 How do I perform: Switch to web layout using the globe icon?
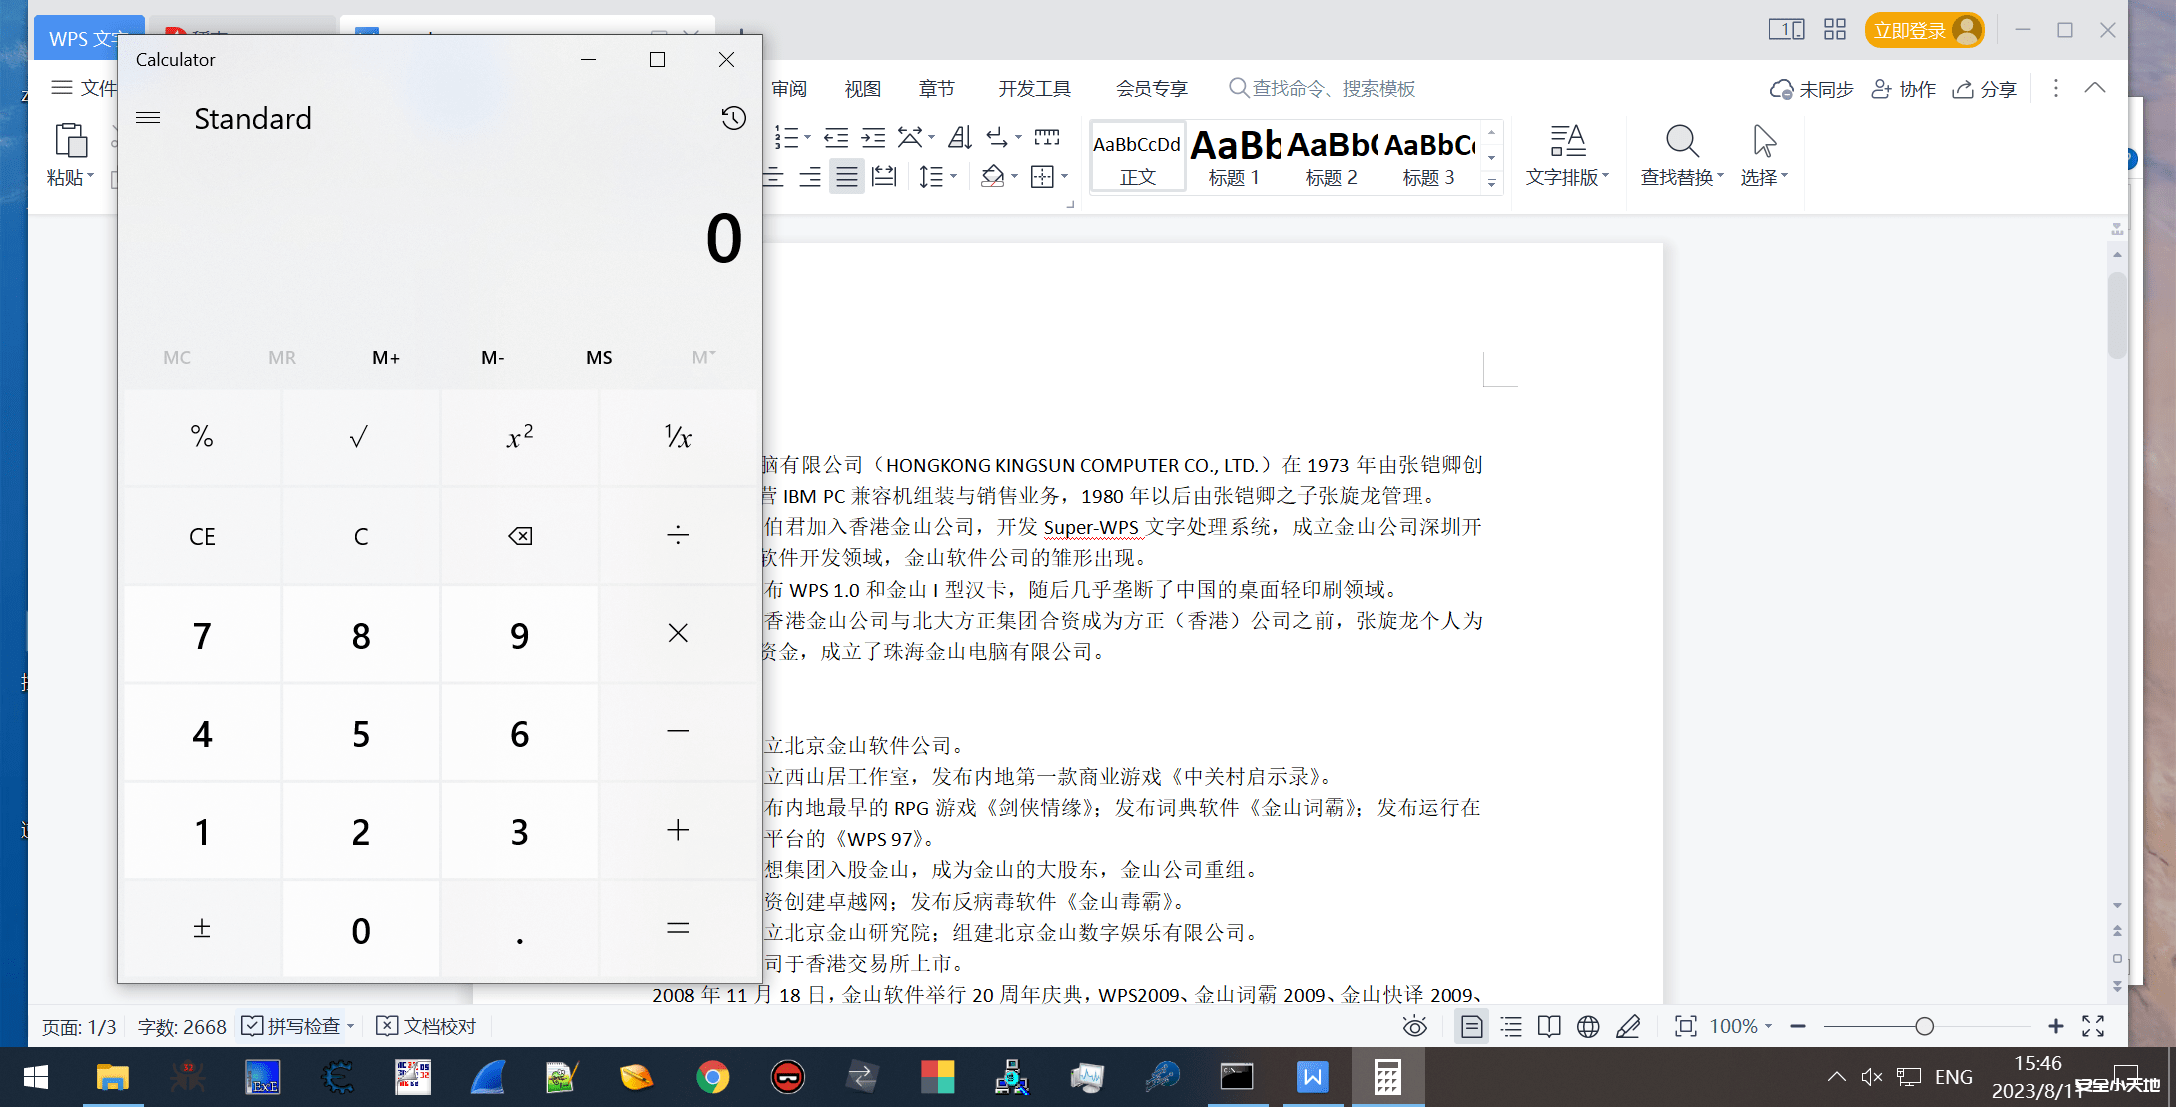[x=1589, y=1026]
